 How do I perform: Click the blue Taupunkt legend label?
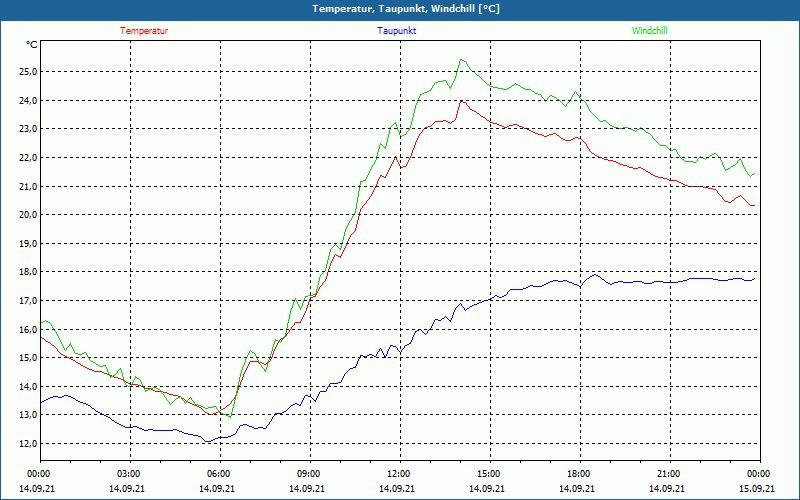click(396, 31)
